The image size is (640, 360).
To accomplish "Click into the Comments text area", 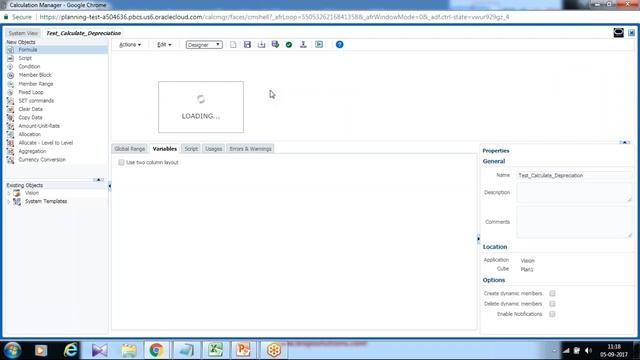I will tap(574, 222).
